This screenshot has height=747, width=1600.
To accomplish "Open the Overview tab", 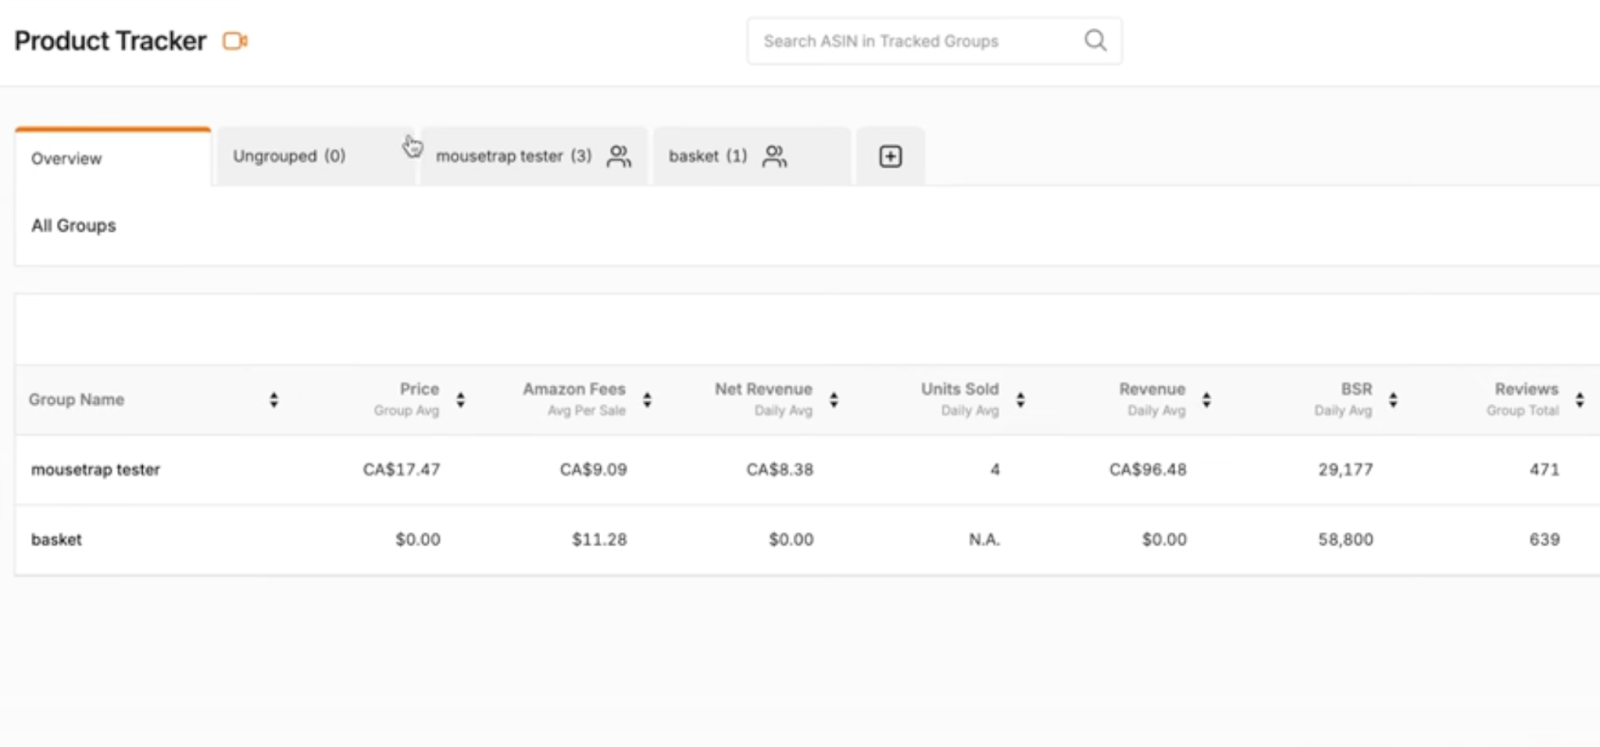I will pyautogui.click(x=113, y=158).
